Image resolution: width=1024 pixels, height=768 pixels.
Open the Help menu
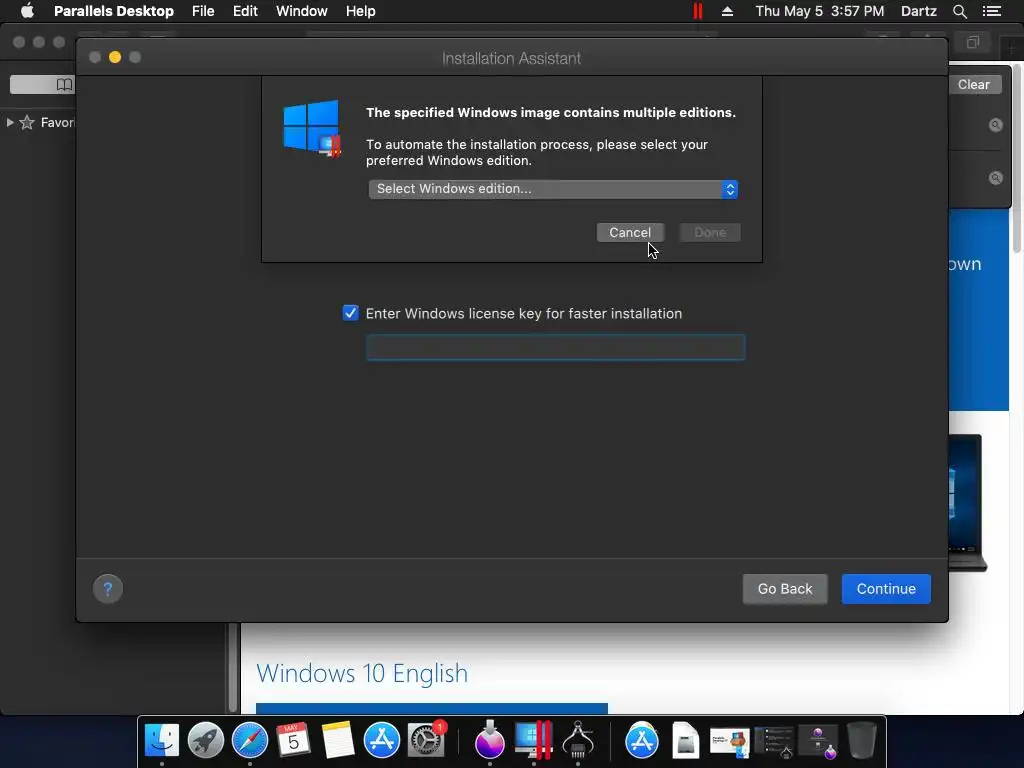click(x=360, y=11)
